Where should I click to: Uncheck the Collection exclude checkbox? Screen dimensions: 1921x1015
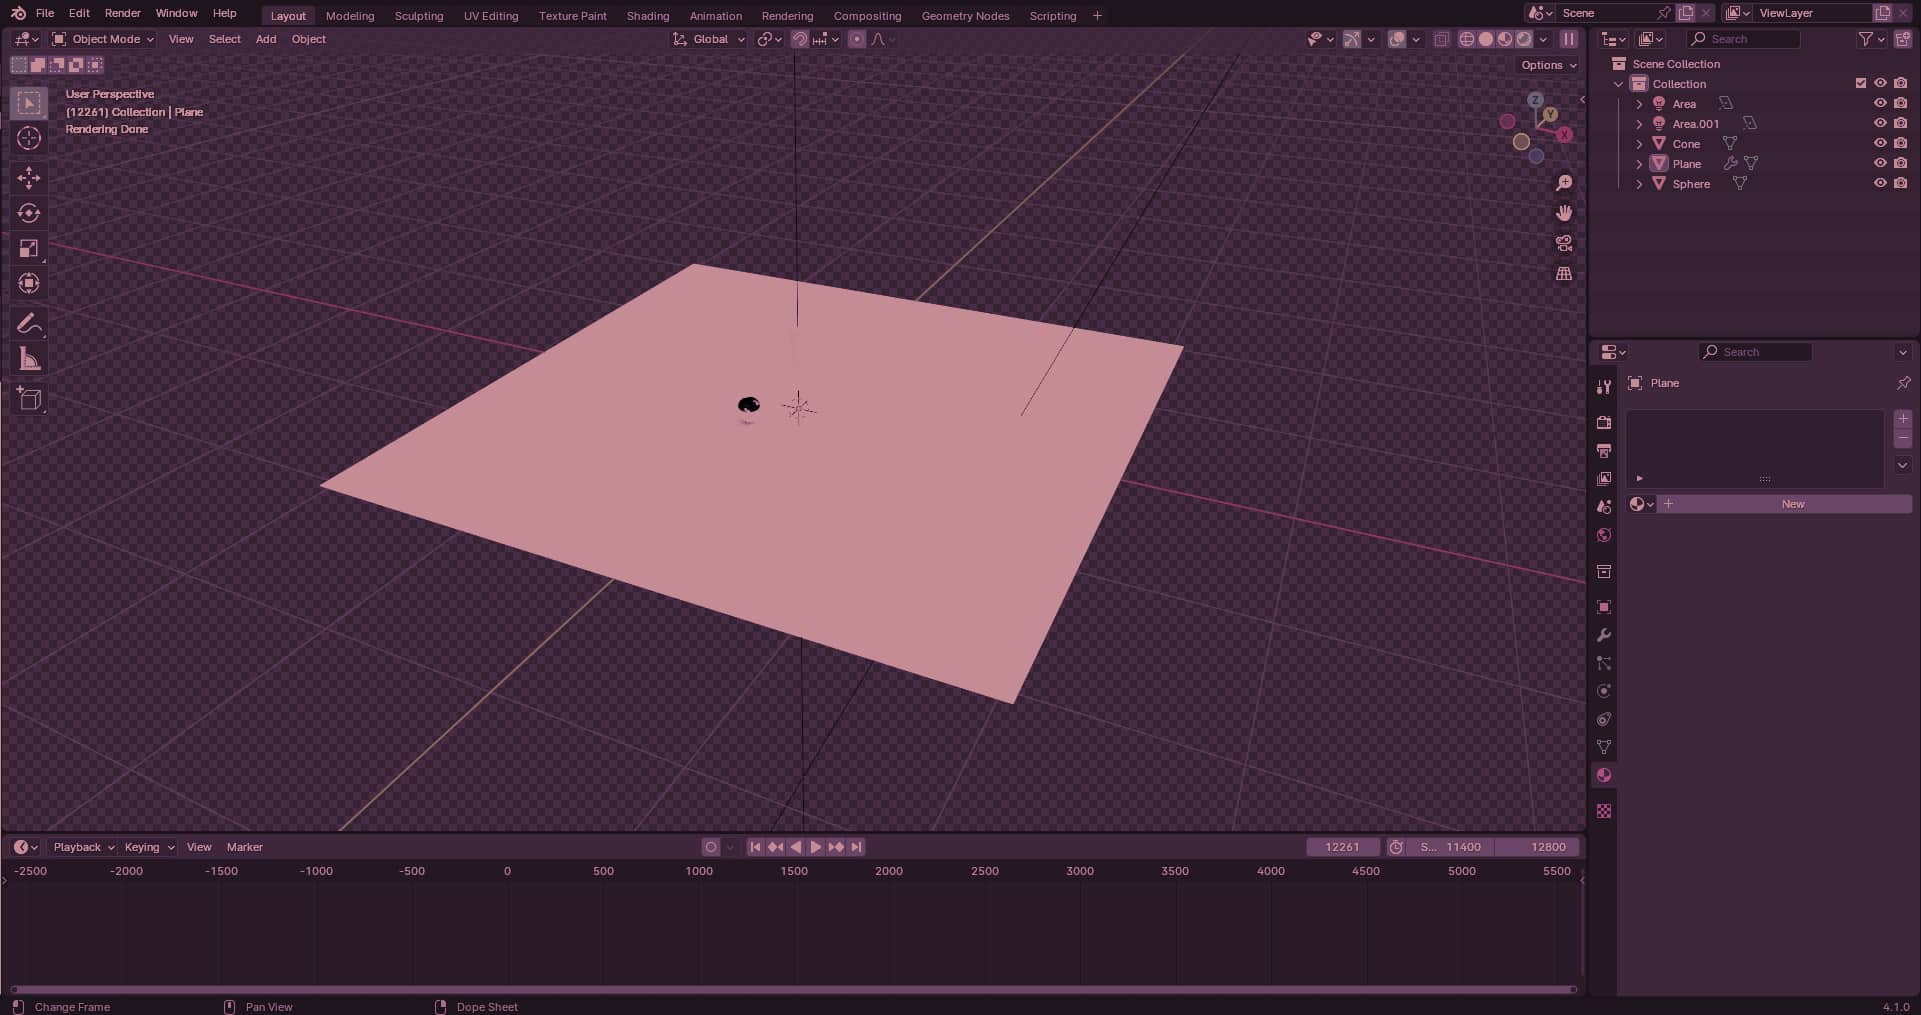(x=1861, y=83)
